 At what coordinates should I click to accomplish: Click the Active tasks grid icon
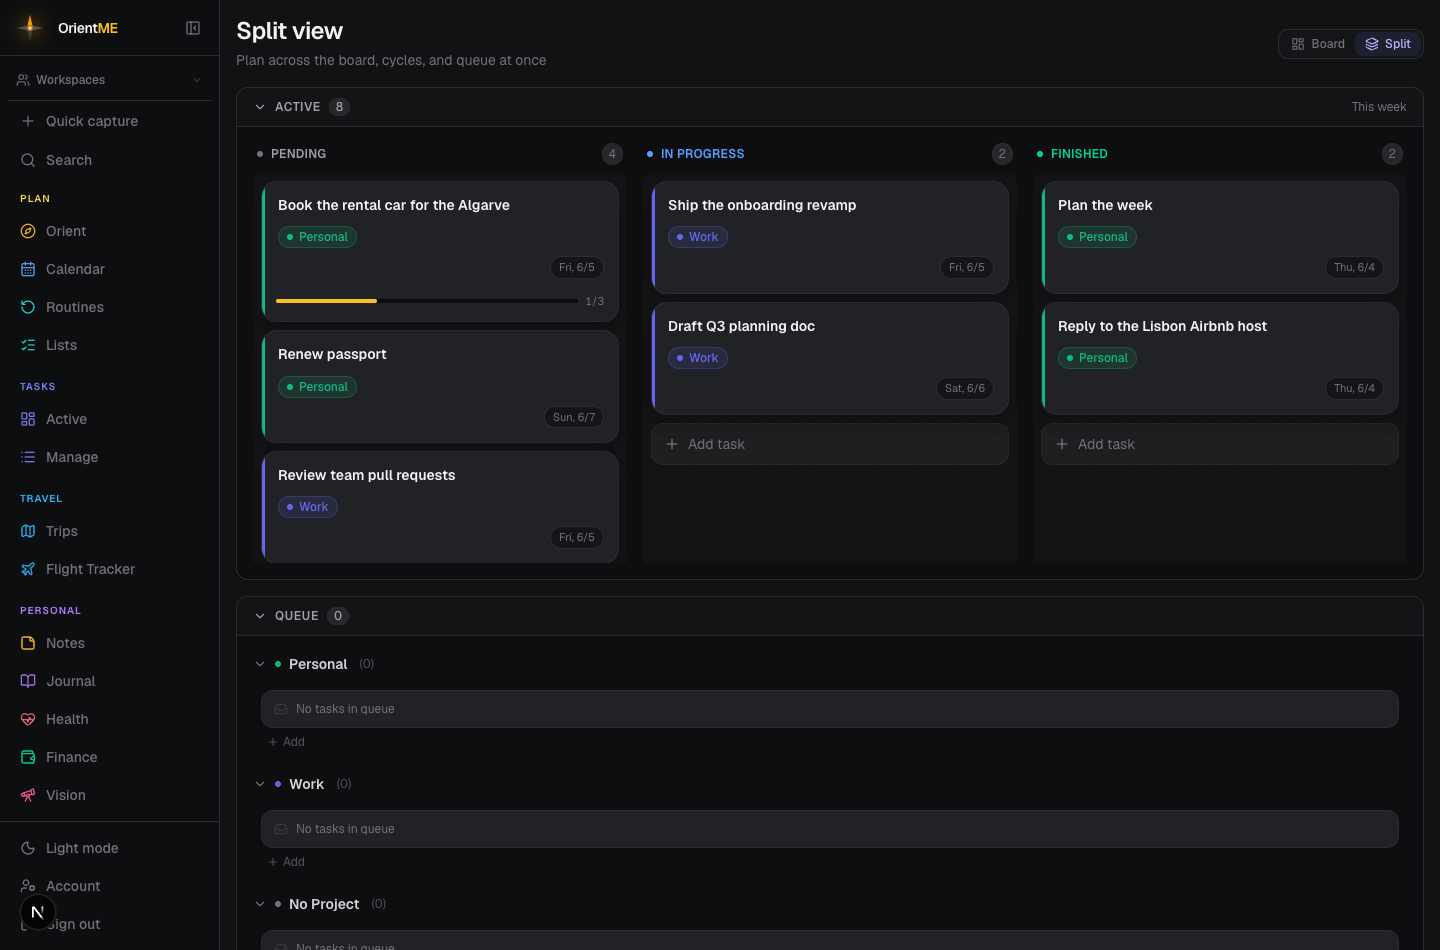(x=28, y=419)
